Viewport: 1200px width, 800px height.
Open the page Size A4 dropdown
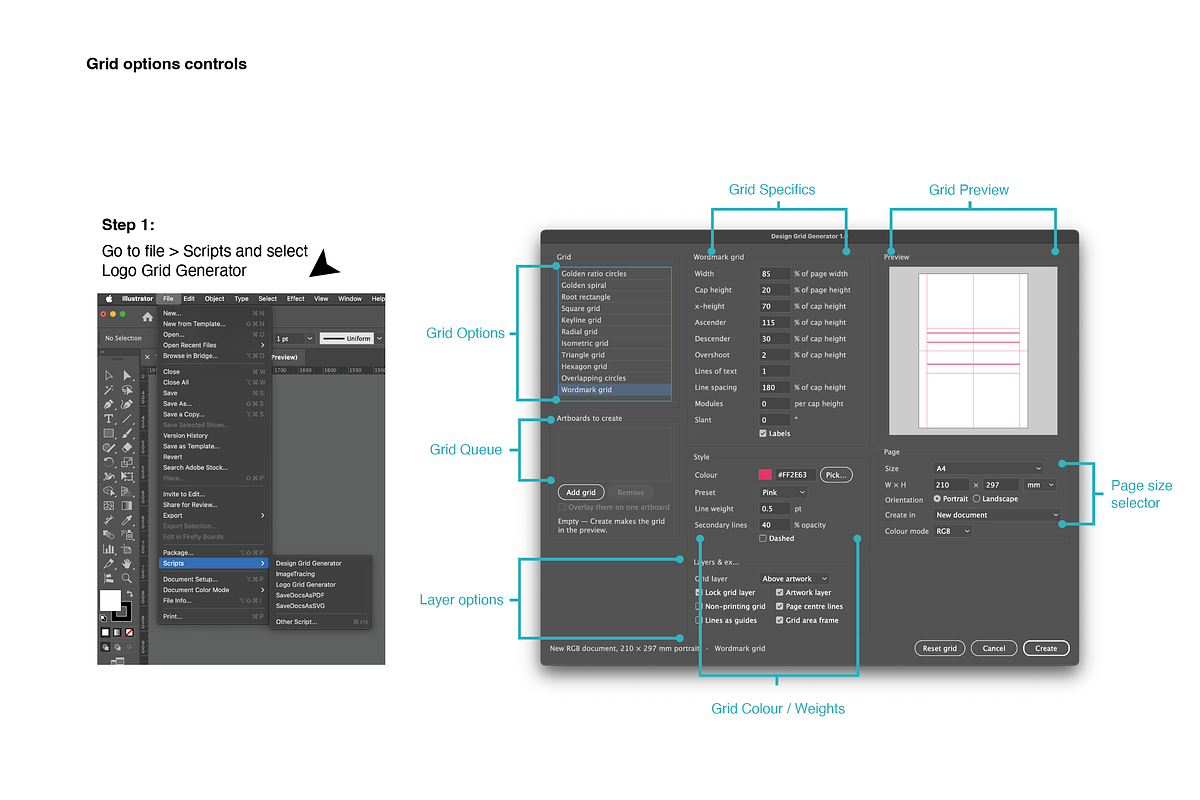point(988,468)
